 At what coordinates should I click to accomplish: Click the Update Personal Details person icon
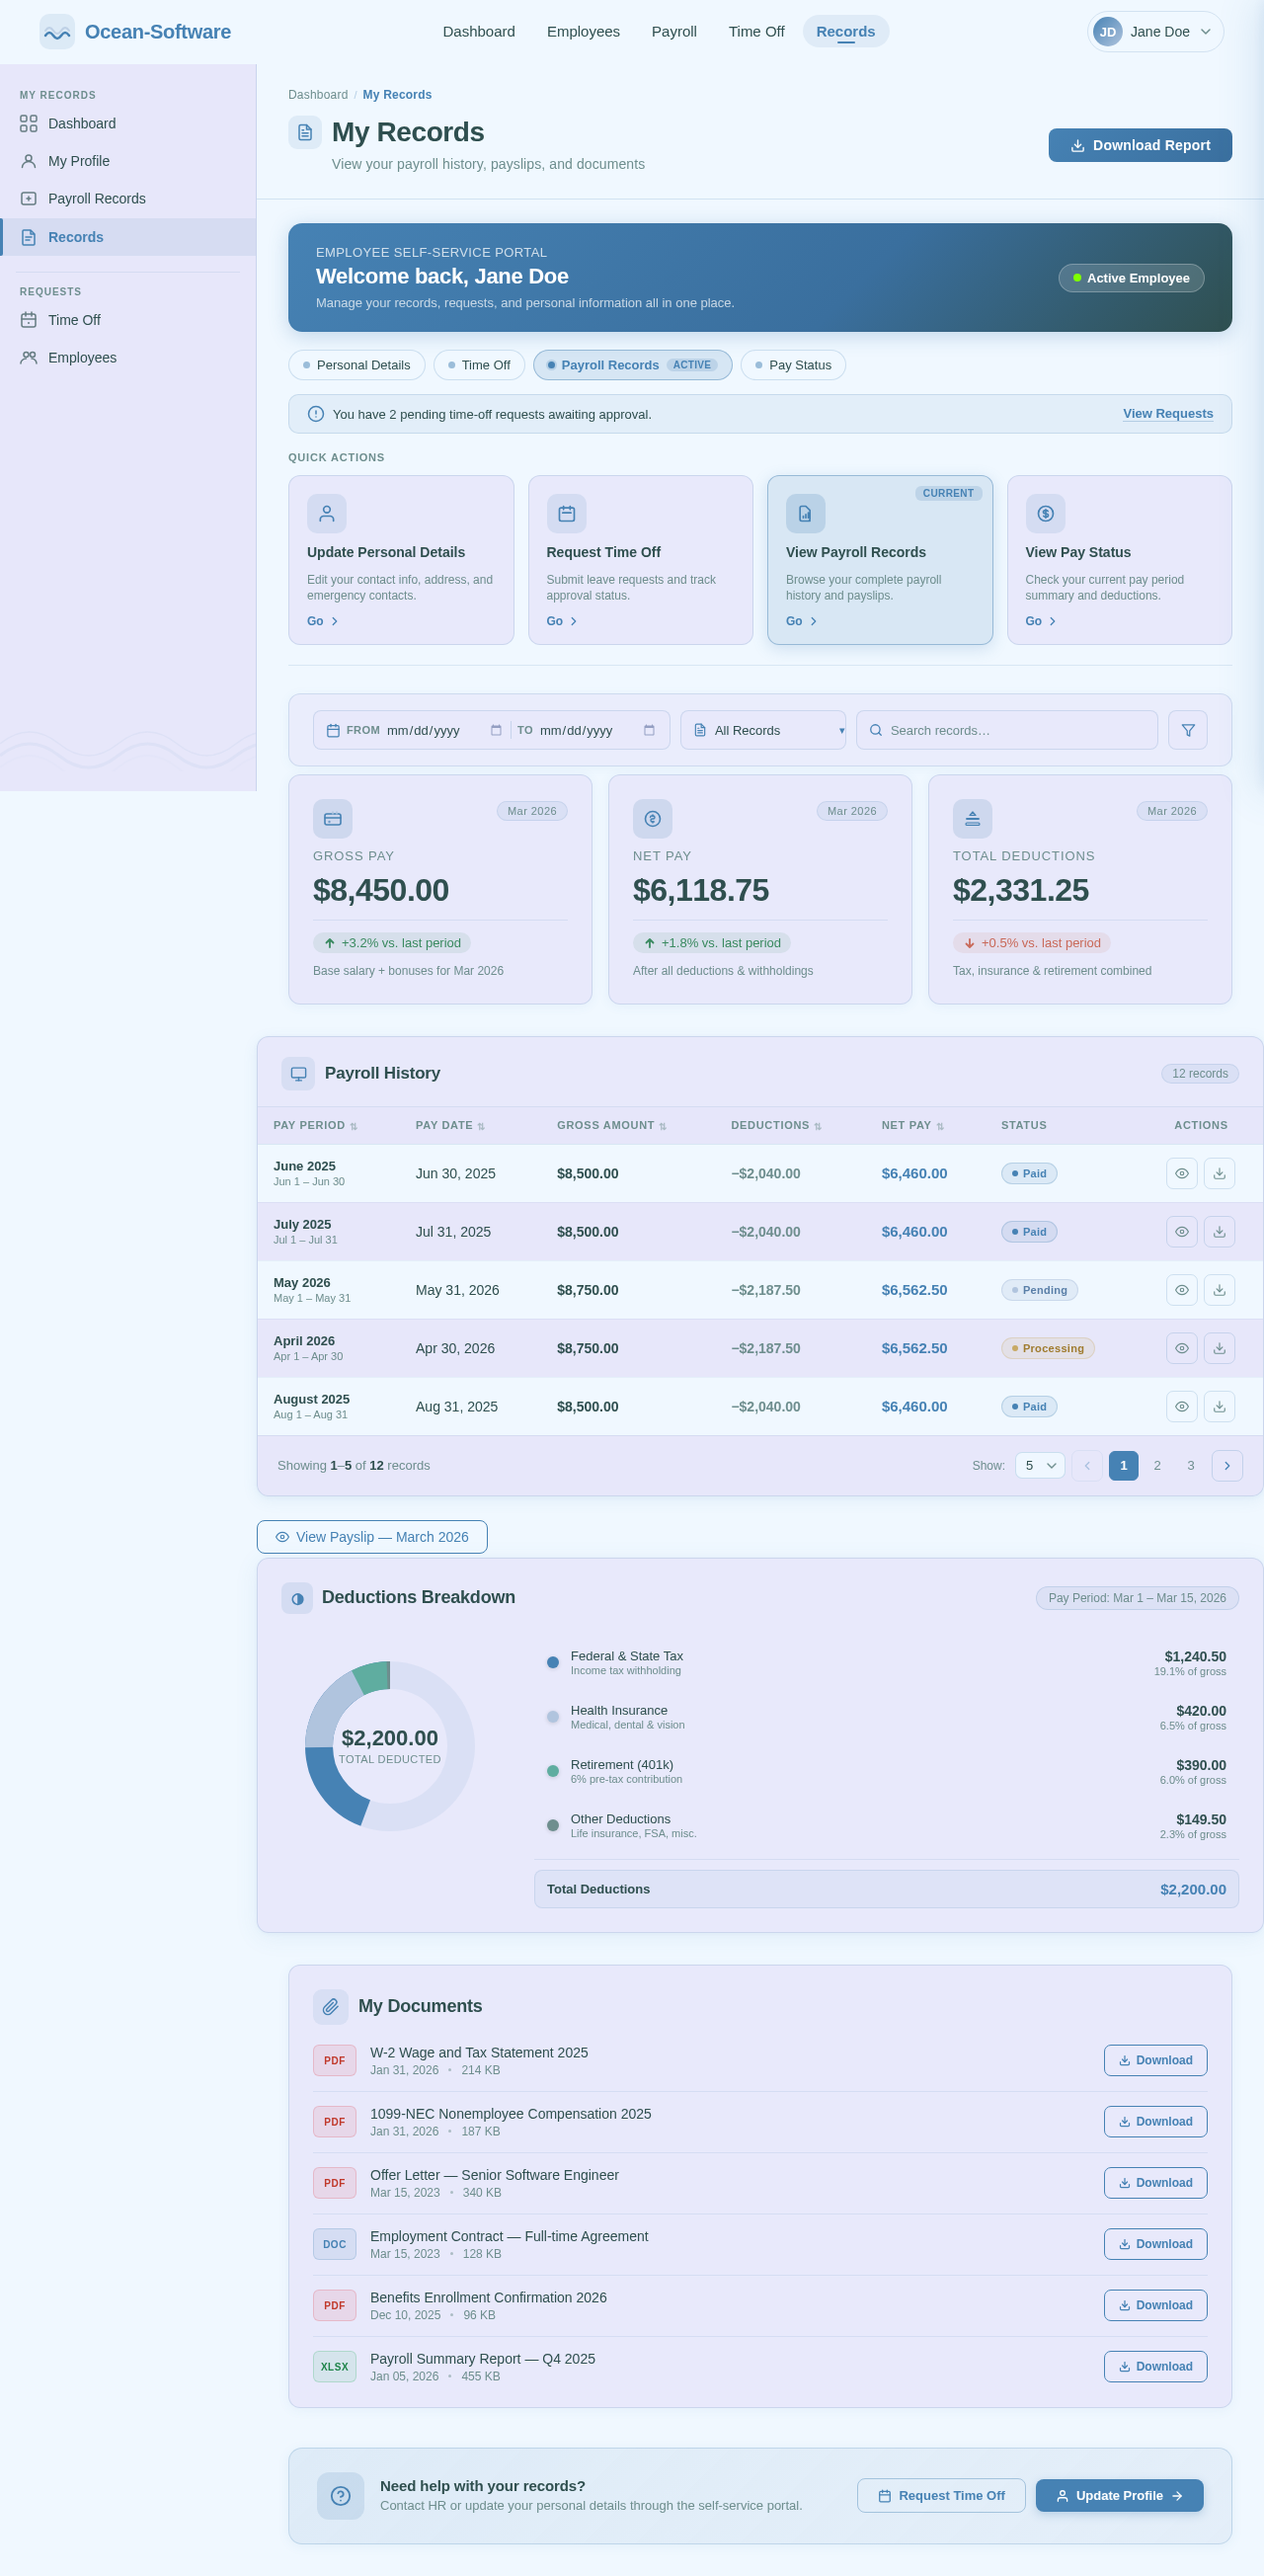[x=326, y=514]
